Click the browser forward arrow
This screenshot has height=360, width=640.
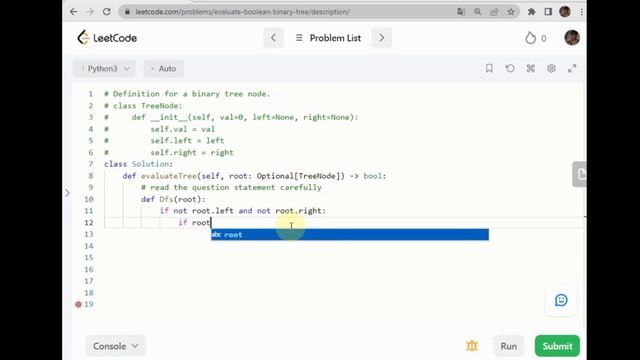click(90, 12)
